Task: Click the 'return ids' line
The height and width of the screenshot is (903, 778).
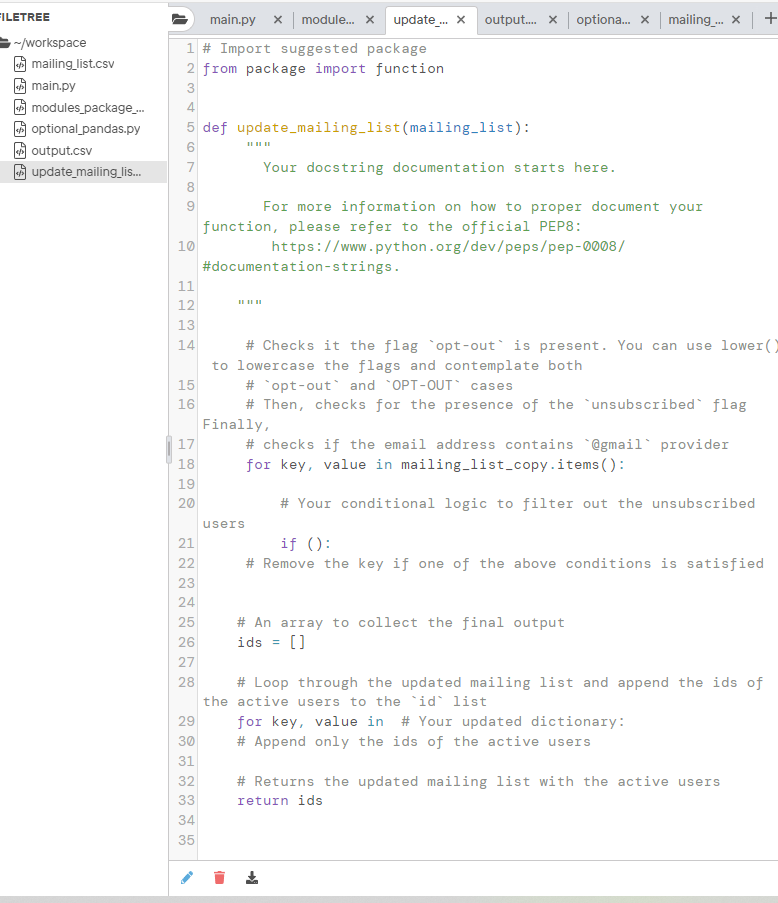Action: 280,800
